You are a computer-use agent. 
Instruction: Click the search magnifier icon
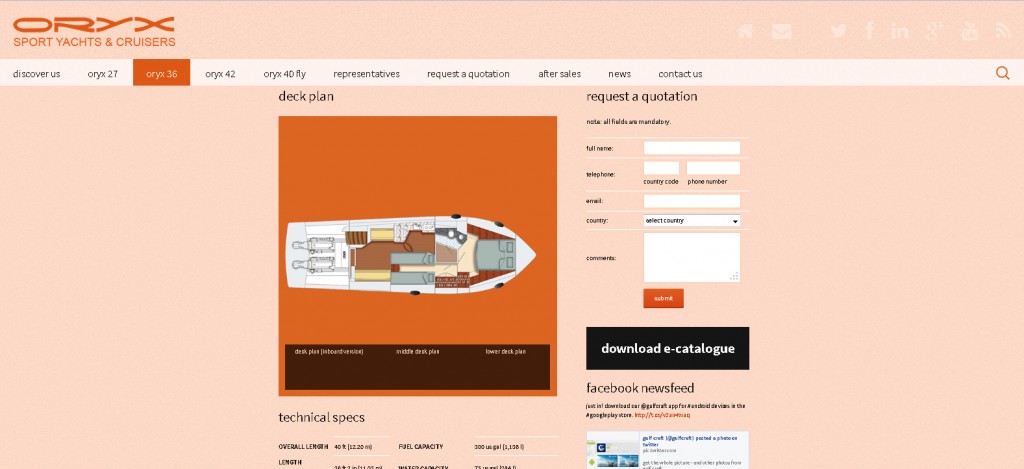pos(1002,73)
